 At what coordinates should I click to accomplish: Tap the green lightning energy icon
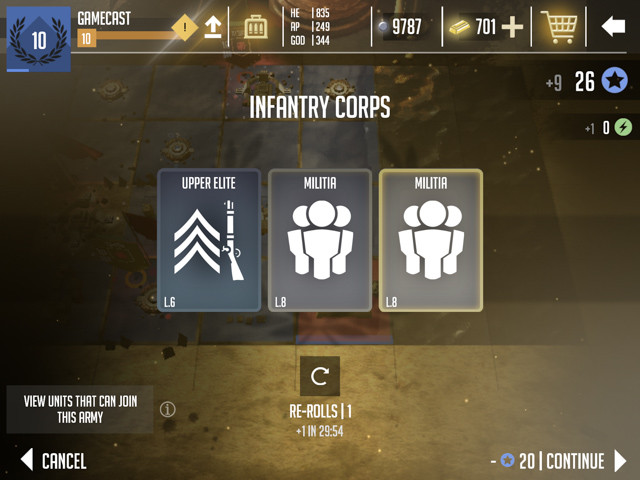[x=623, y=127]
